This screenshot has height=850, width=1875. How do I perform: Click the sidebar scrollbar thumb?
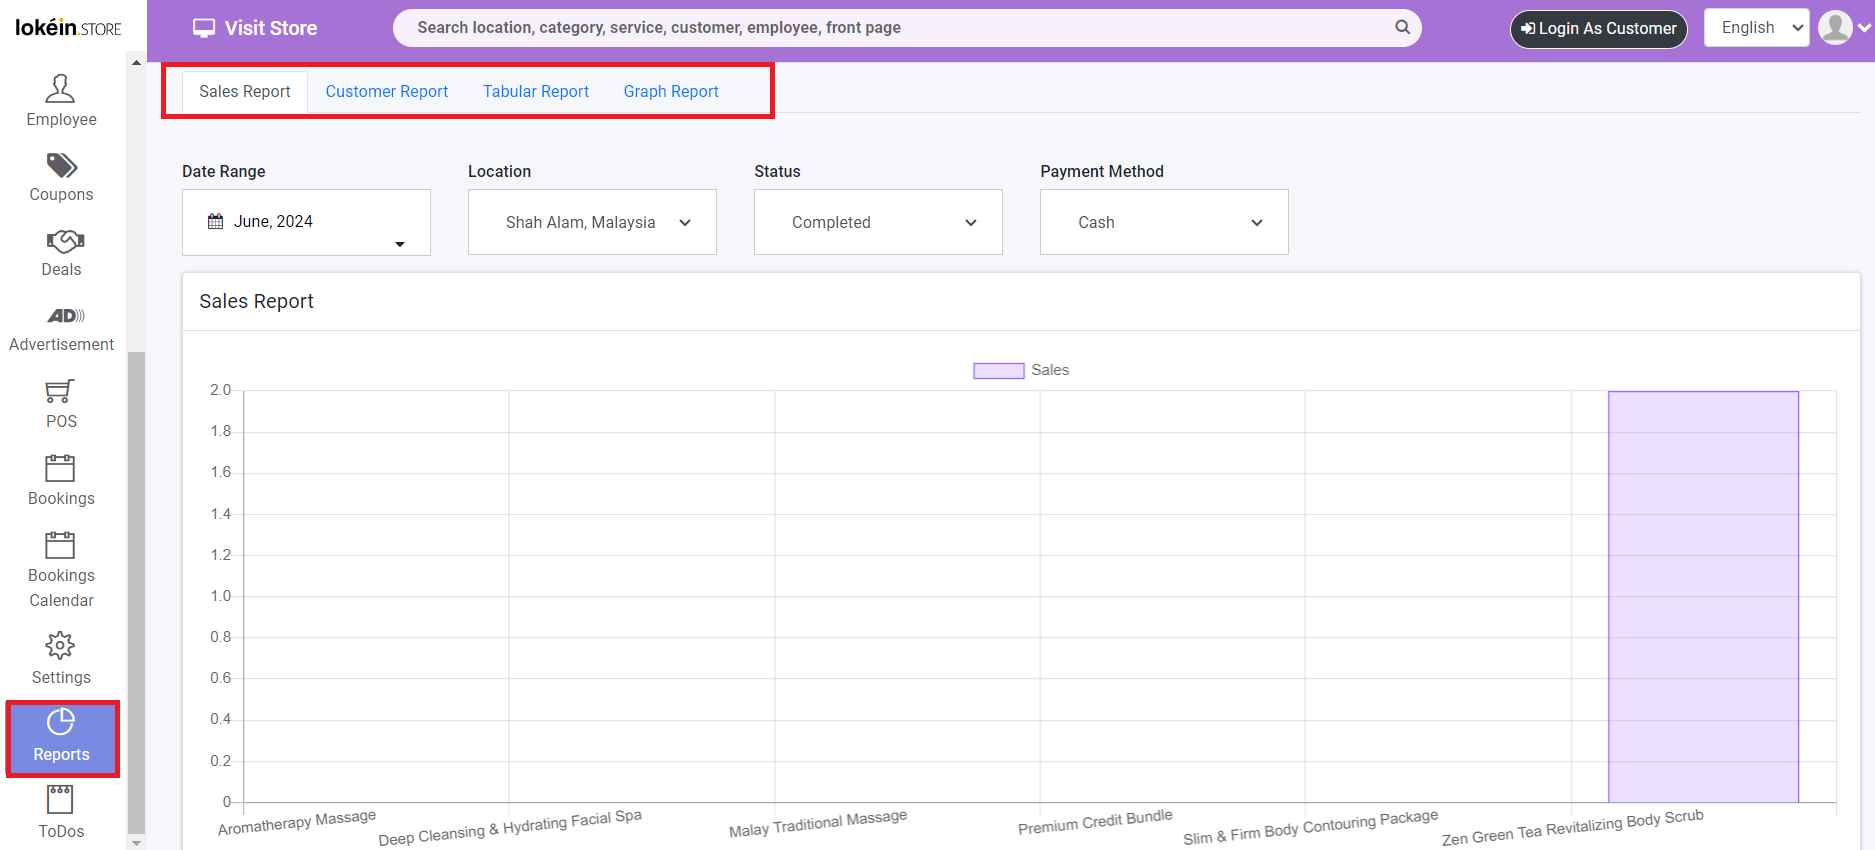(x=136, y=592)
